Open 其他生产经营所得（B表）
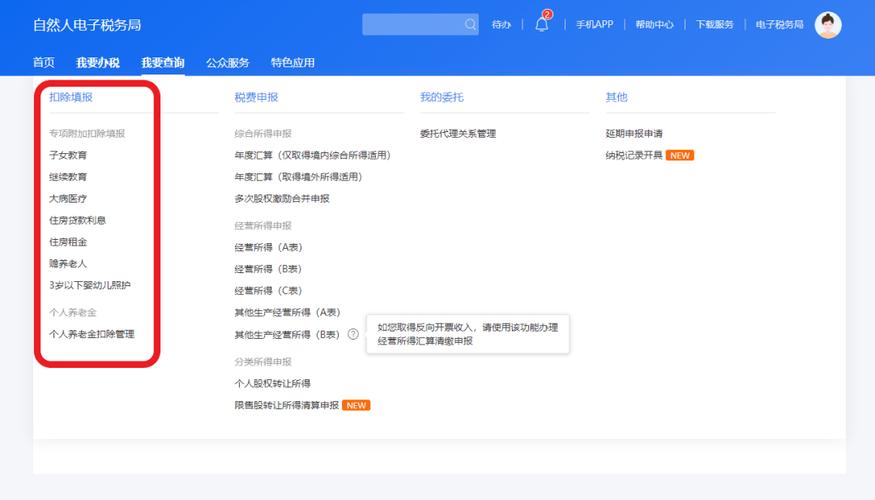This screenshot has height=500, width=875. pos(287,335)
